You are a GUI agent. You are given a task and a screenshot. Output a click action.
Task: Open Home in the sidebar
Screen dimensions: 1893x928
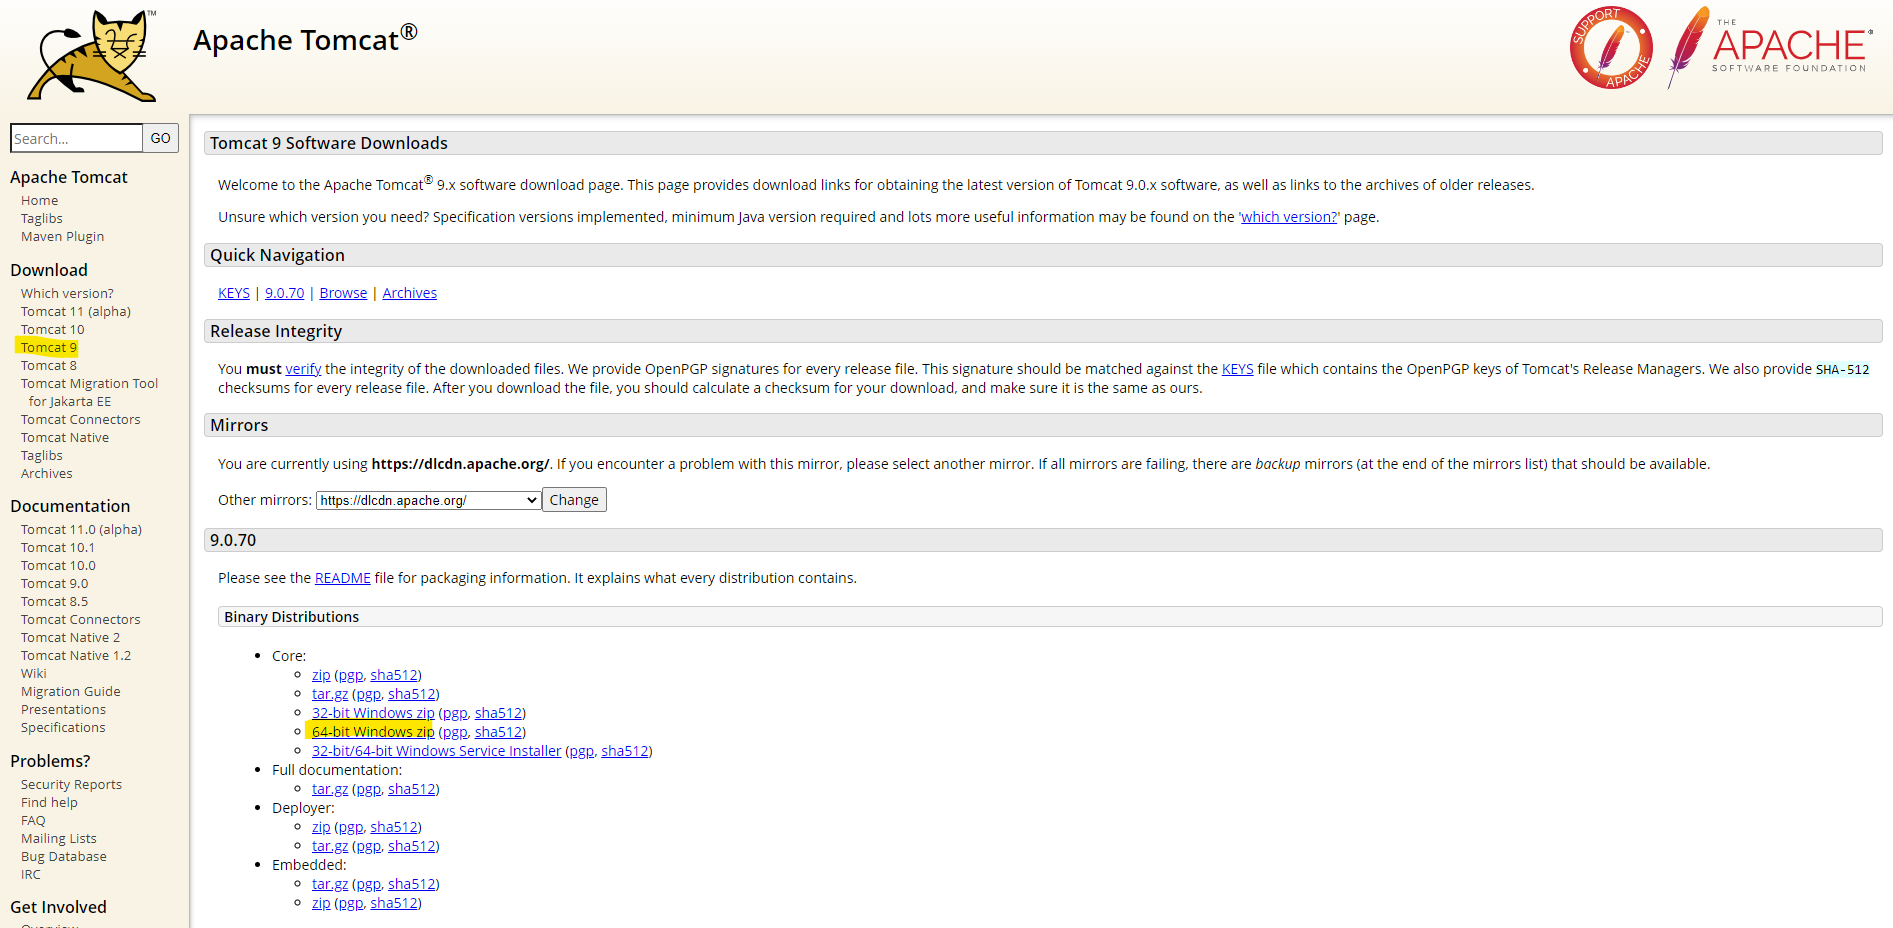point(40,201)
